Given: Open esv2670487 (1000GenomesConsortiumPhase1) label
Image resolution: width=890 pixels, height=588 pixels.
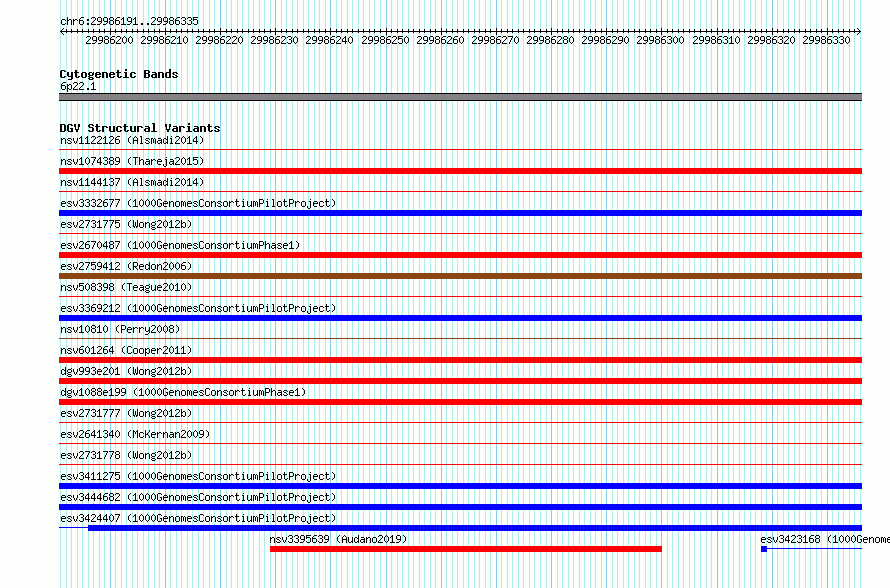Looking at the screenshot, I should tap(180, 245).
